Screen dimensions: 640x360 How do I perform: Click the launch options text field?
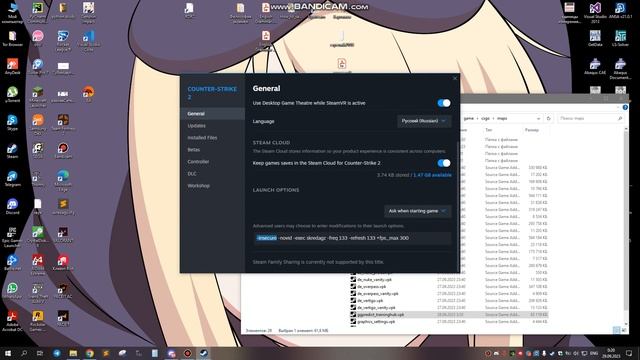(352, 238)
